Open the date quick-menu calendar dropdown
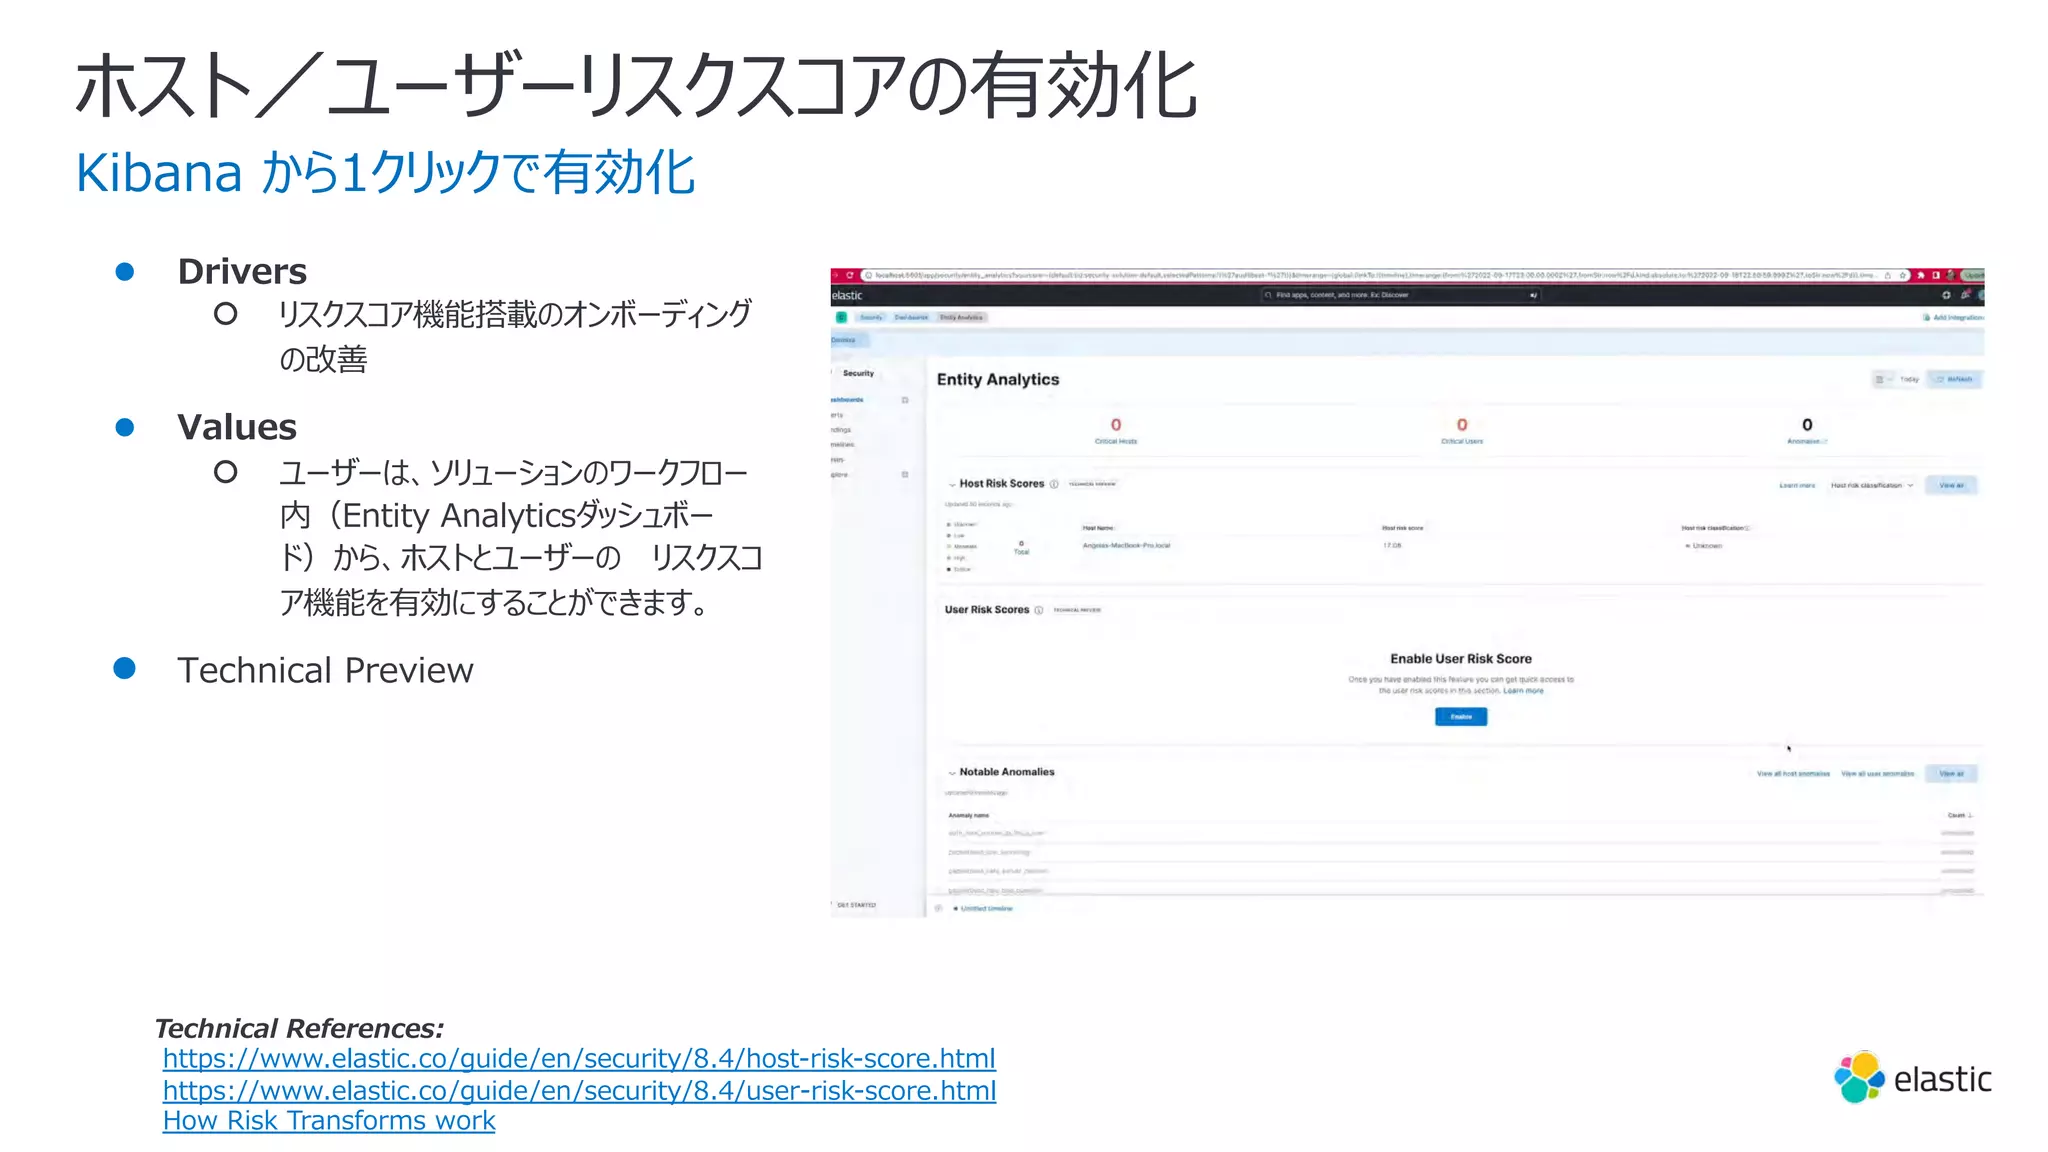Screen dimensions: 2048x1152 click(1883, 380)
